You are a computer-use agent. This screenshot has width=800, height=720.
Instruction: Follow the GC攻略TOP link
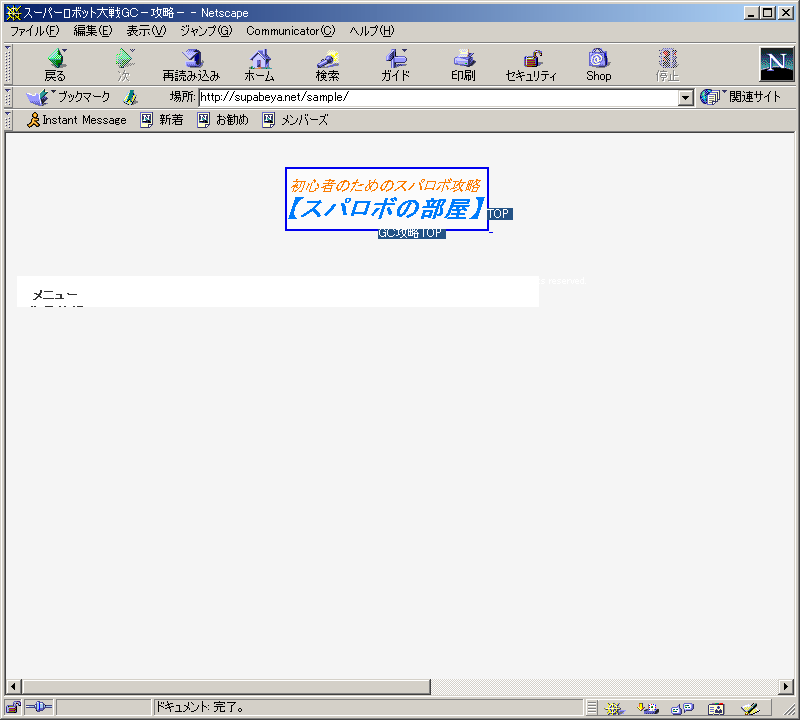tap(411, 234)
